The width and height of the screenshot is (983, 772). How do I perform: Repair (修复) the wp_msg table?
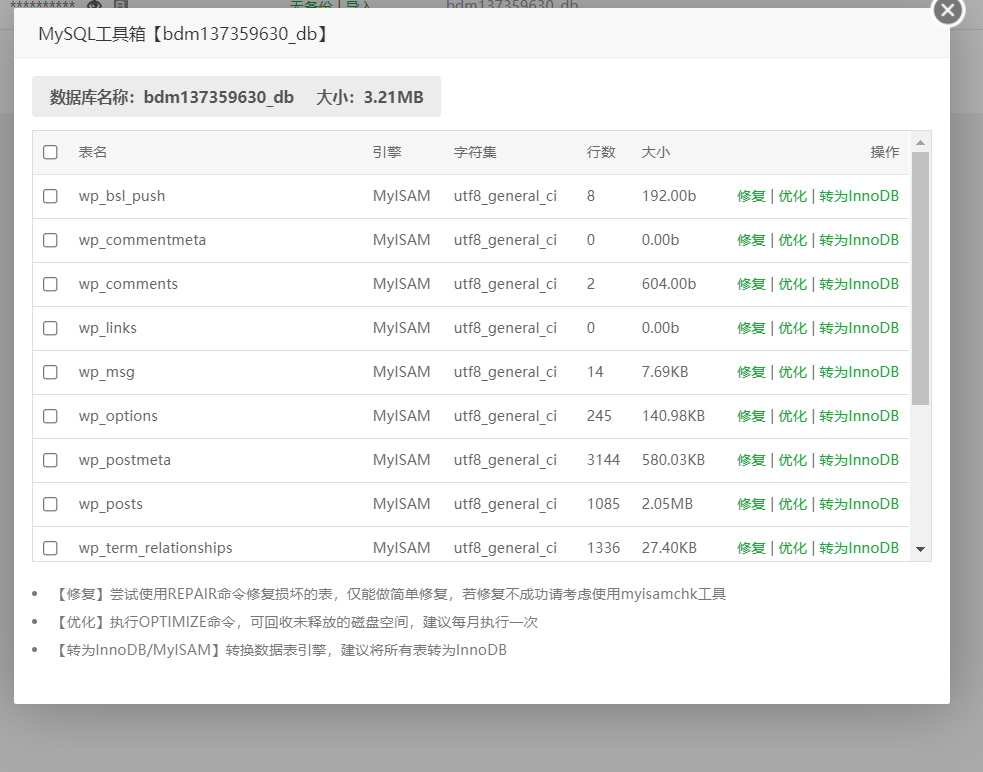(x=751, y=372)
